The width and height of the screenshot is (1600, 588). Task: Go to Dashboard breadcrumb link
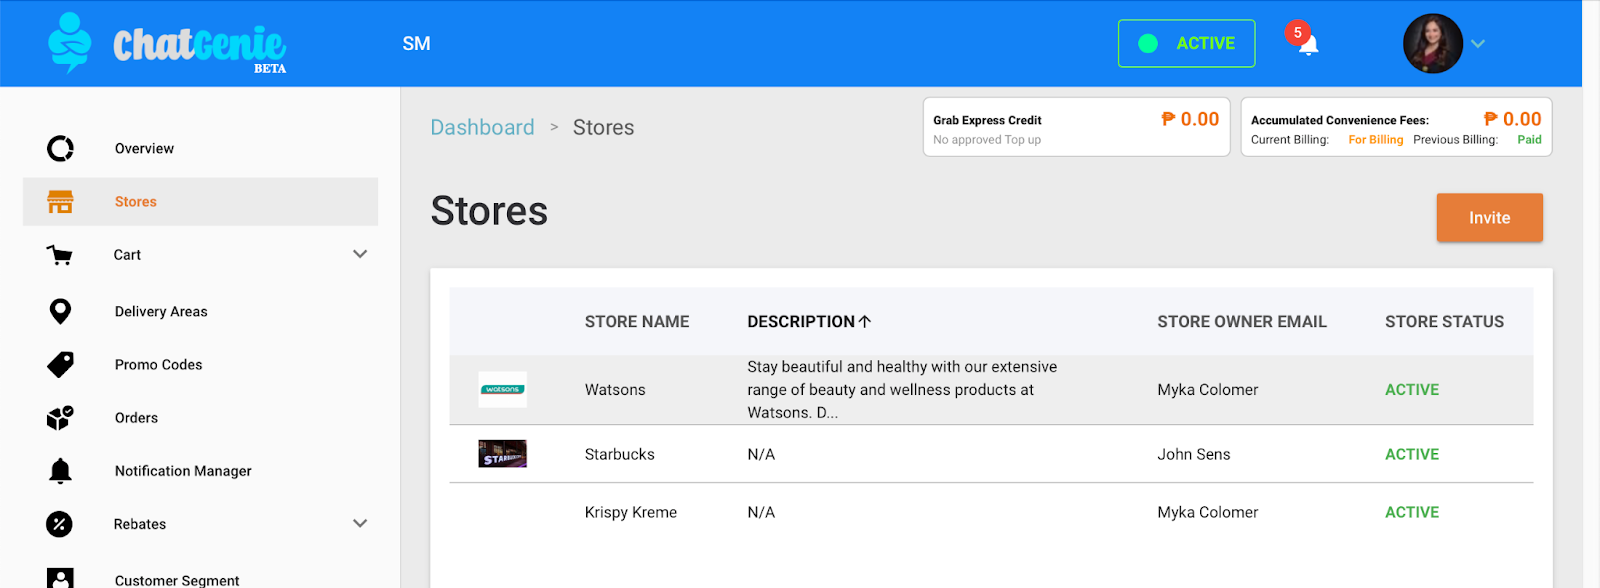482,128
